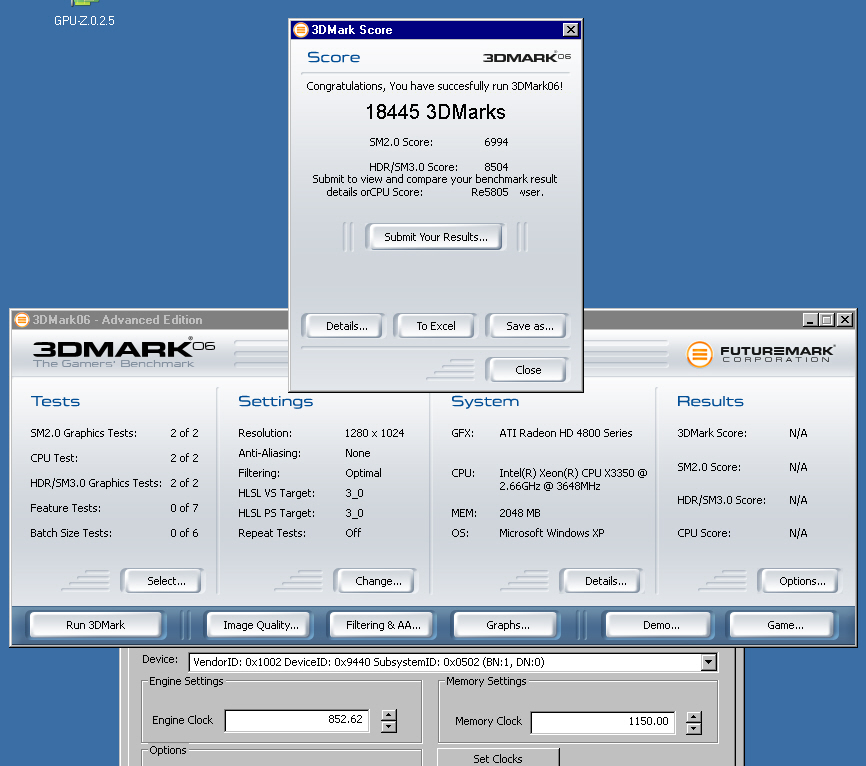This screenshot has height=766, width=866.
Task: Close the 3DMark Score dialog with X
Action: pos(571,30)
